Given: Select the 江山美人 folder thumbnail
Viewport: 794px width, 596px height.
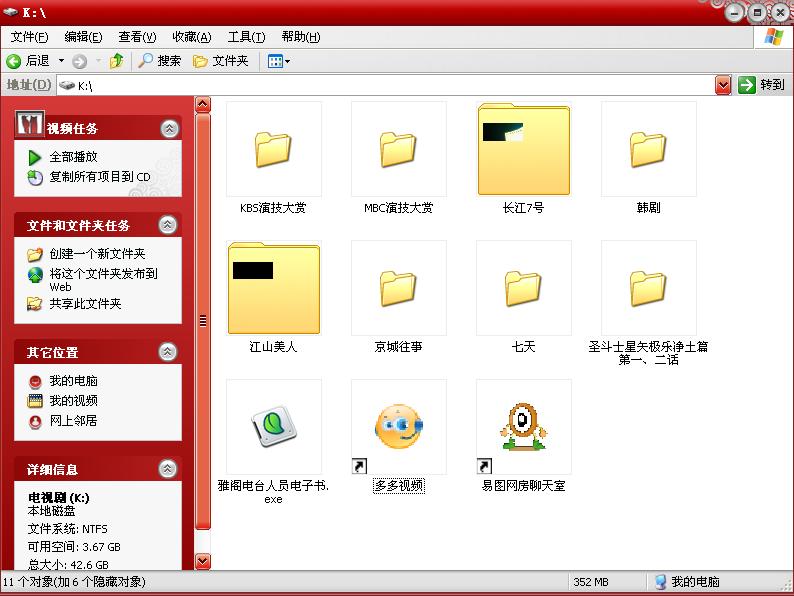Looking at the screenshot, I should (273, 288).
